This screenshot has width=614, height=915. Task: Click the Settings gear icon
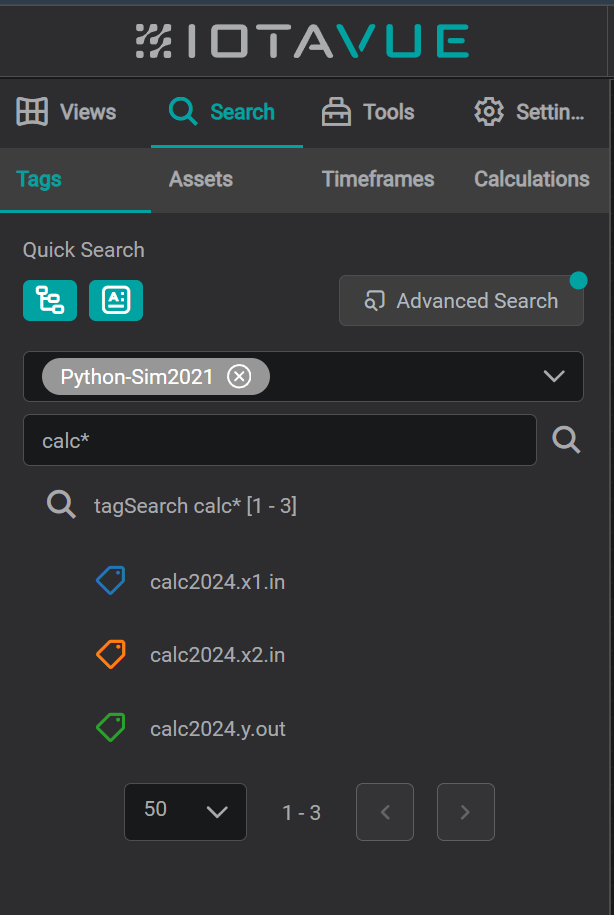pos(489,111)
